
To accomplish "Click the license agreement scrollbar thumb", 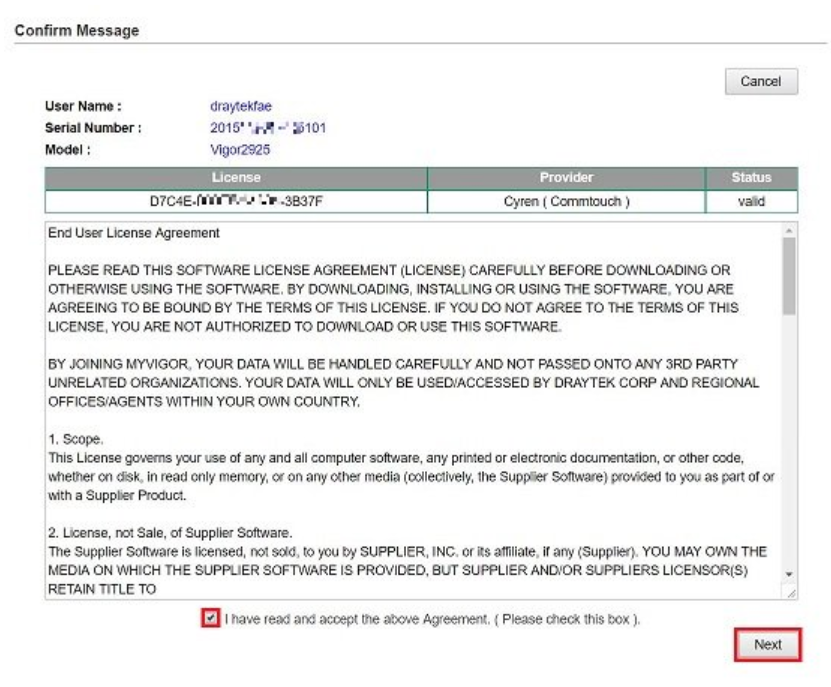I will (x=790, y=275).
